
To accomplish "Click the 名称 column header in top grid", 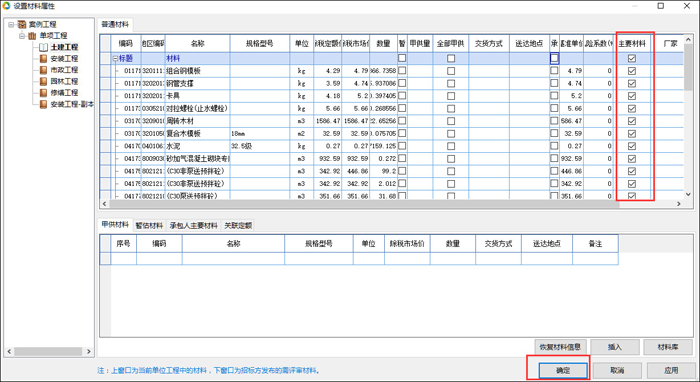I will (x=198, y=43).
